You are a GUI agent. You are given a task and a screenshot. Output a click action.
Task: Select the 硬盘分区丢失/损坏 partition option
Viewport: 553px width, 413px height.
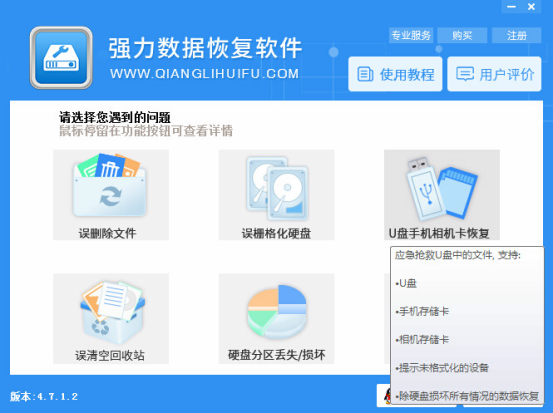276,318
